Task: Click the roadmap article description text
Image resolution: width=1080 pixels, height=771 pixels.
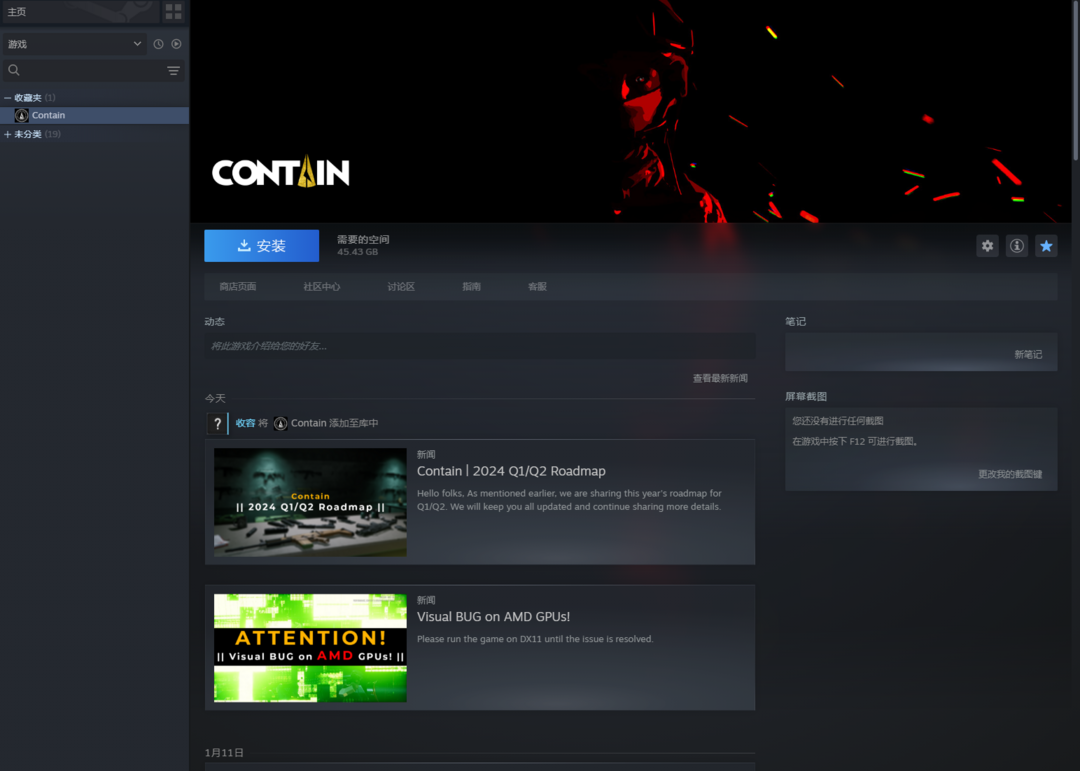Action: click(570, 500)
